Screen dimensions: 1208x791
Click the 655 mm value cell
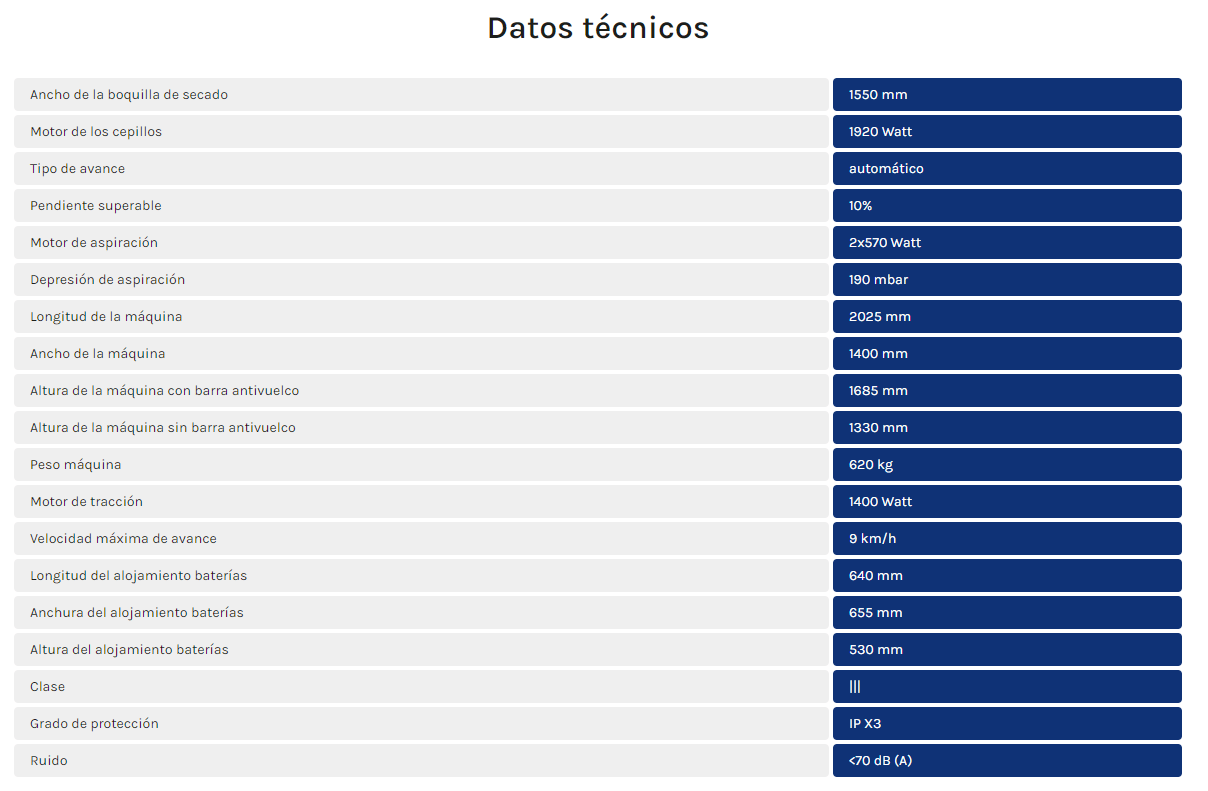1007,613
